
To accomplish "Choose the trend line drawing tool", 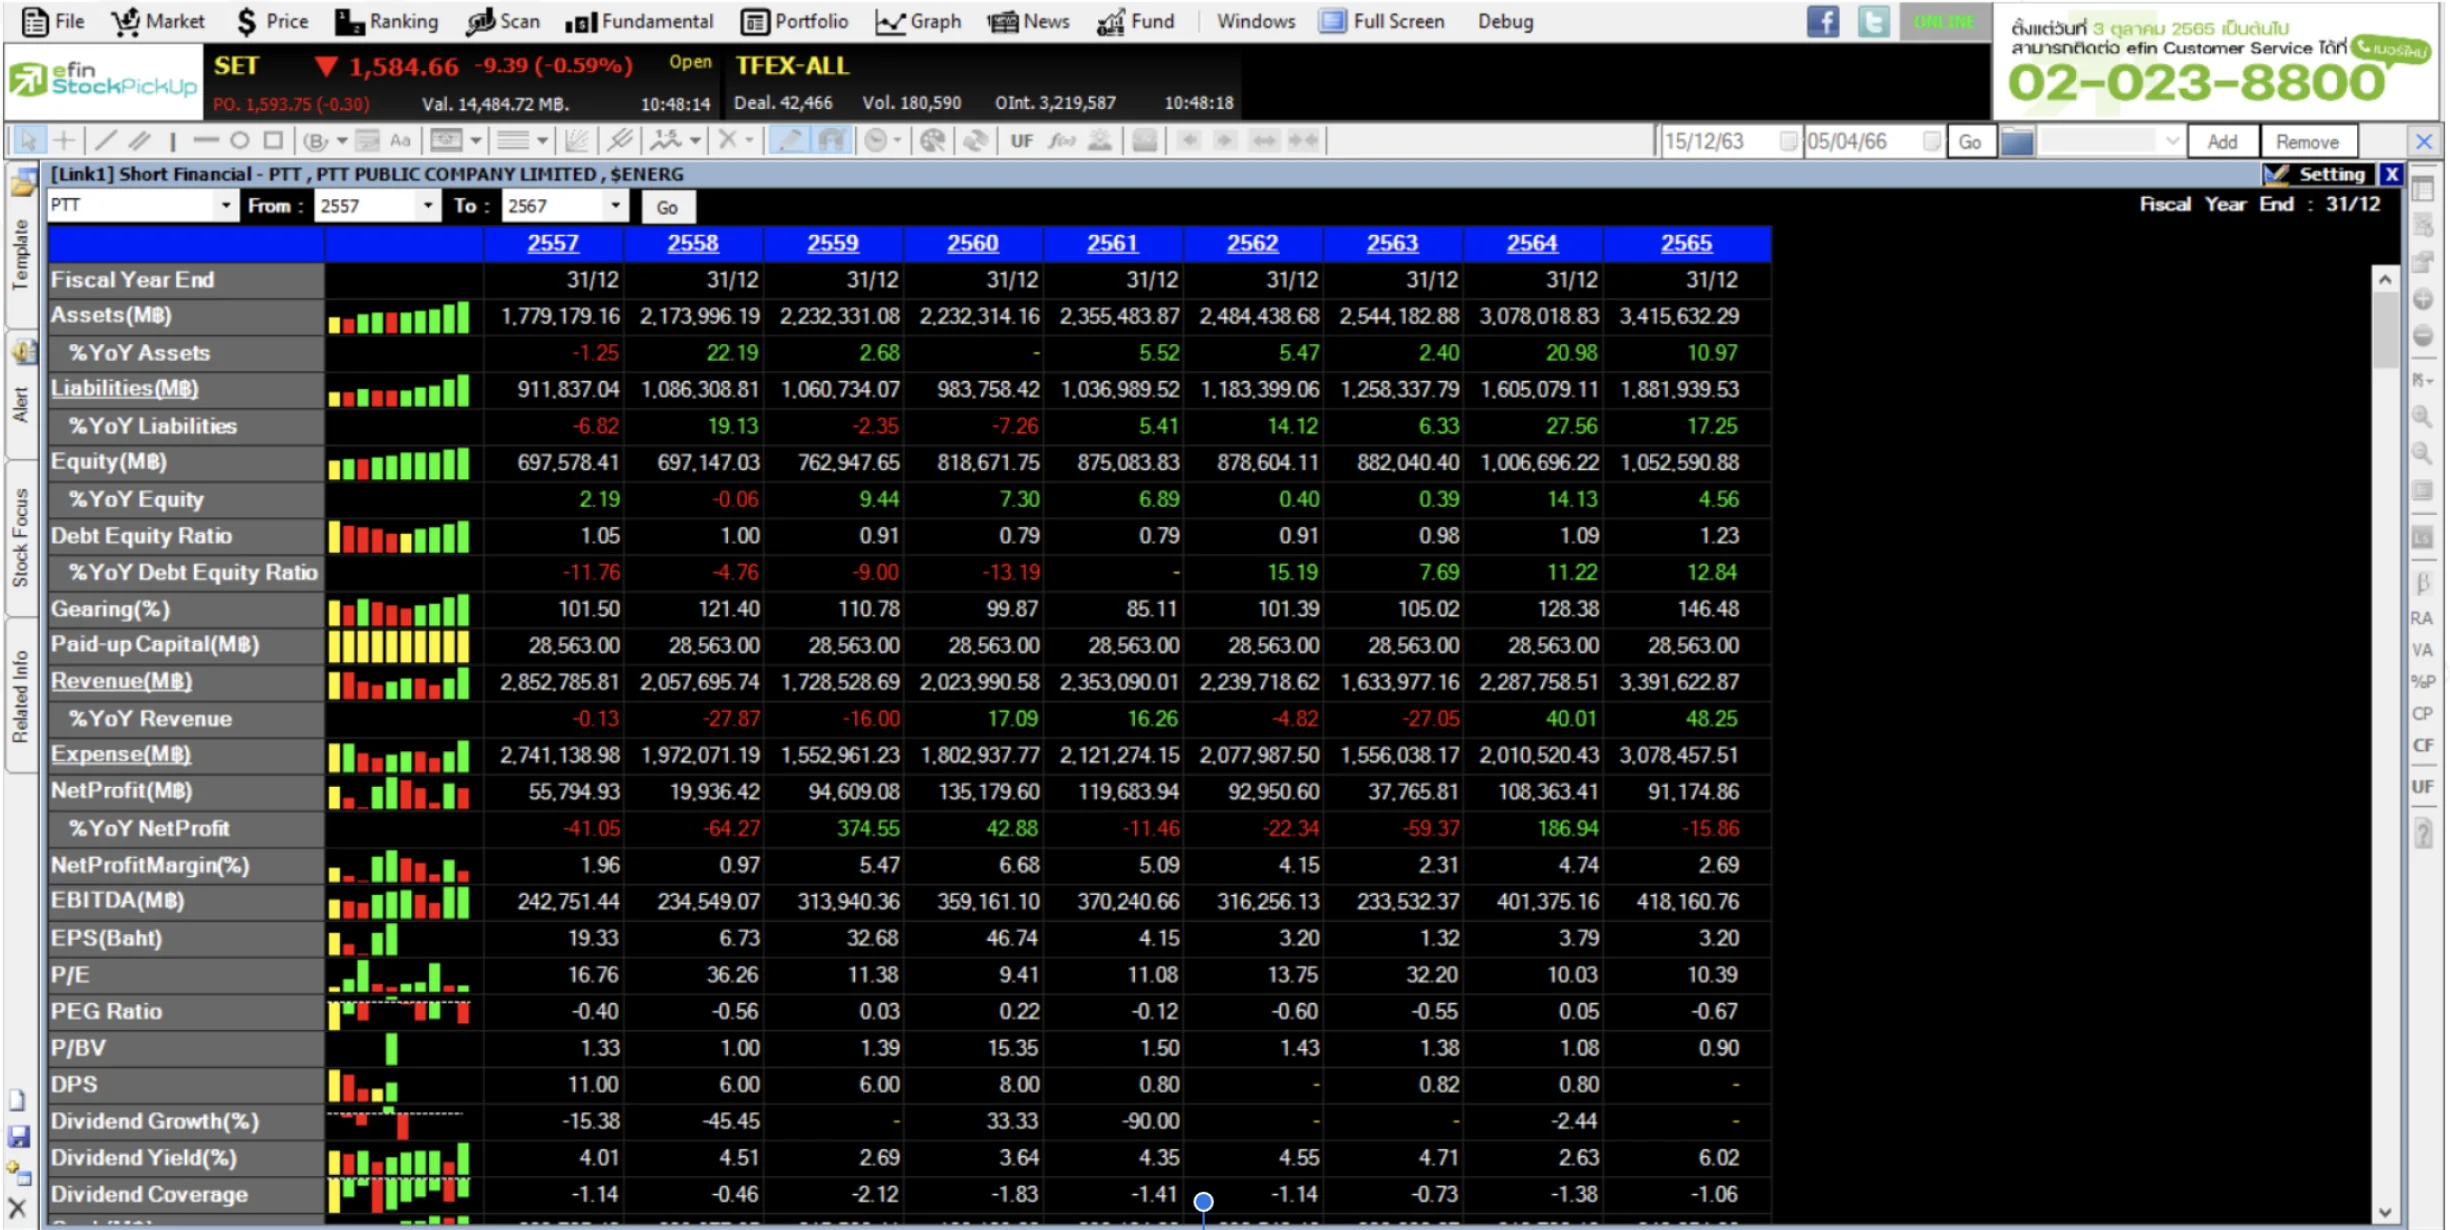I will point(106,141).
